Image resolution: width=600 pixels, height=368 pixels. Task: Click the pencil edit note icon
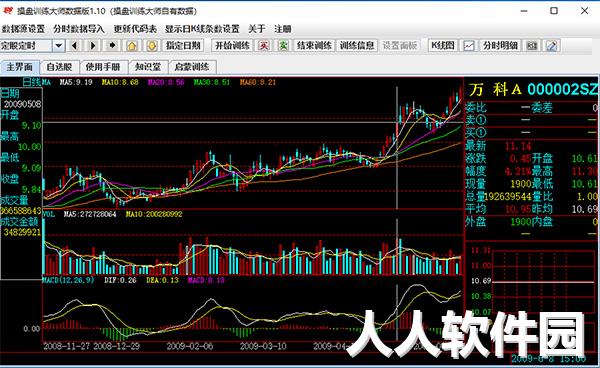click(551, 46)
